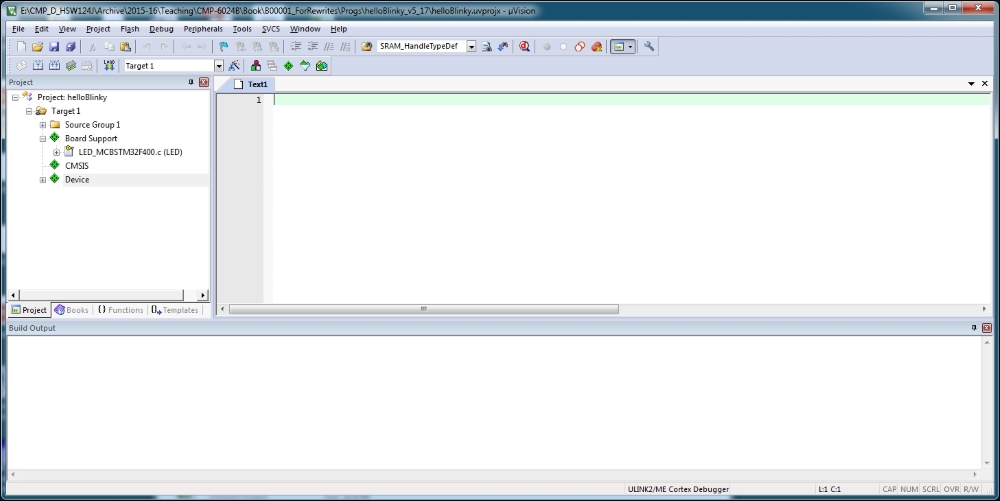The height and width of the screenshot is (501, 1000).
Task: Click the editor horizontal scrollbar
Action: point(424,310)
